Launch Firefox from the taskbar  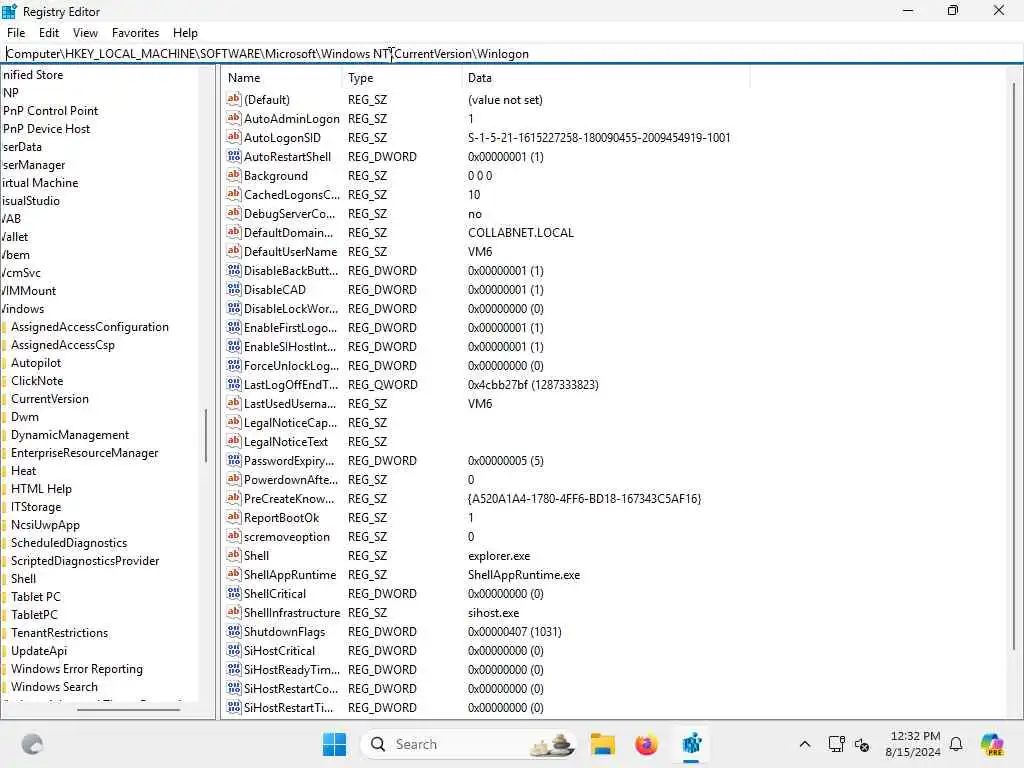pyautogui.click(x=646, y=744)
